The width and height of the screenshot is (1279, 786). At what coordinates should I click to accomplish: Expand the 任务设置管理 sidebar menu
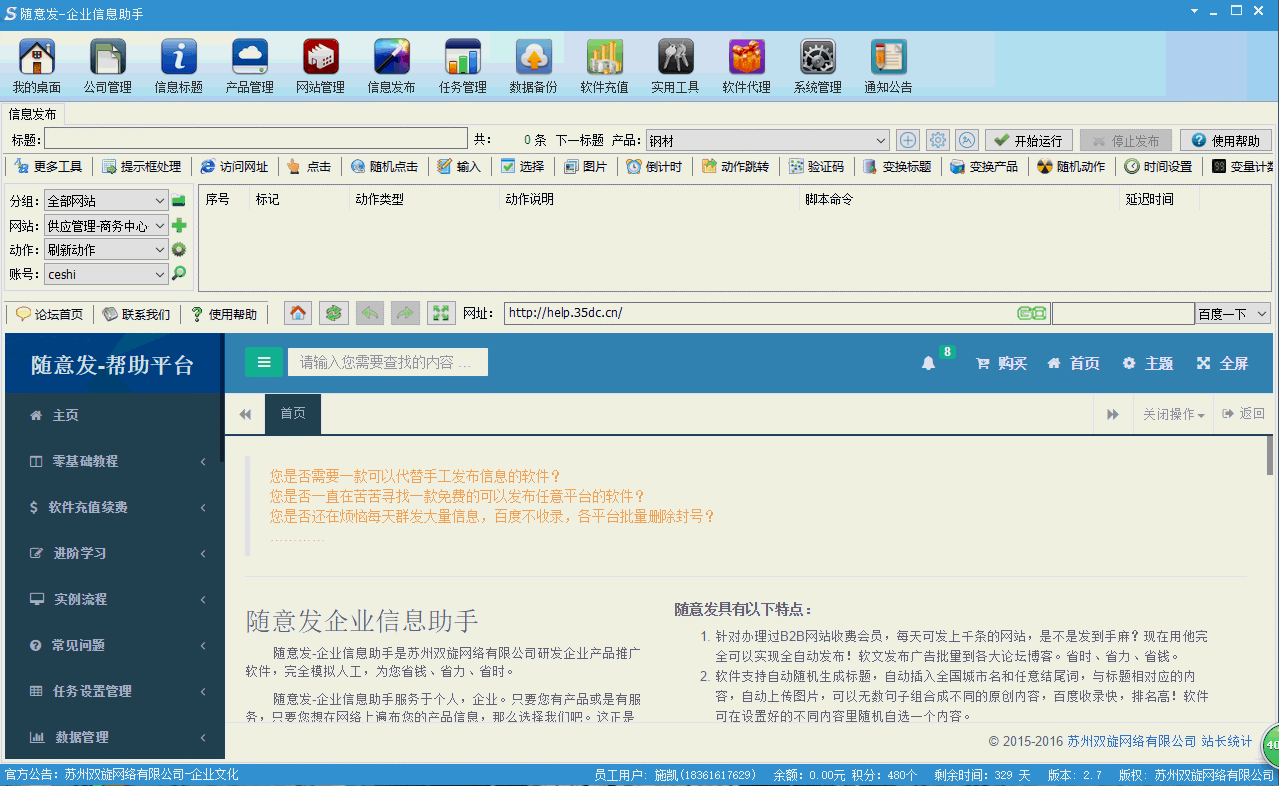[115, 691]
